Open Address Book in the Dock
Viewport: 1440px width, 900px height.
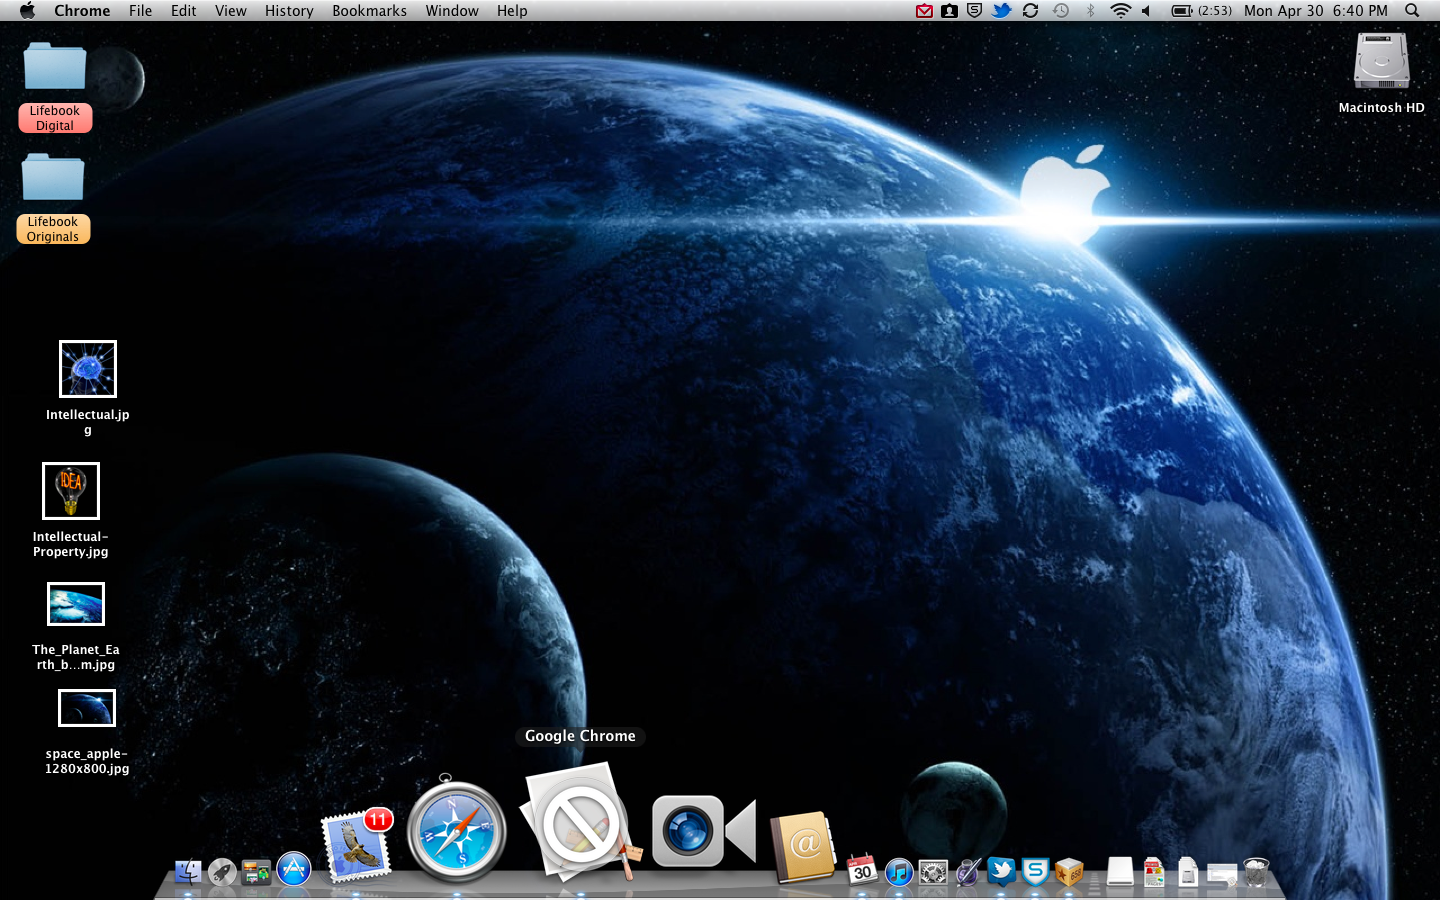[803, 846]
